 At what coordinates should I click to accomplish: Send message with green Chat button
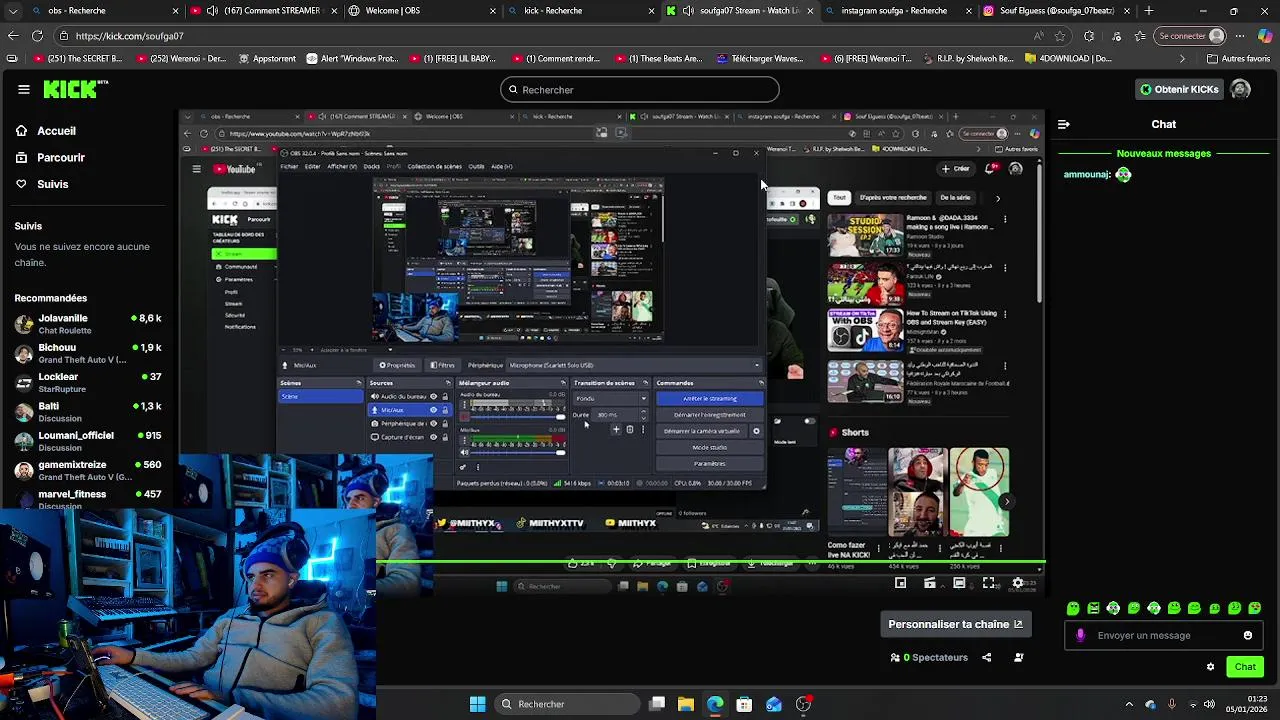pyautogui.click(x=1245, y=666)
